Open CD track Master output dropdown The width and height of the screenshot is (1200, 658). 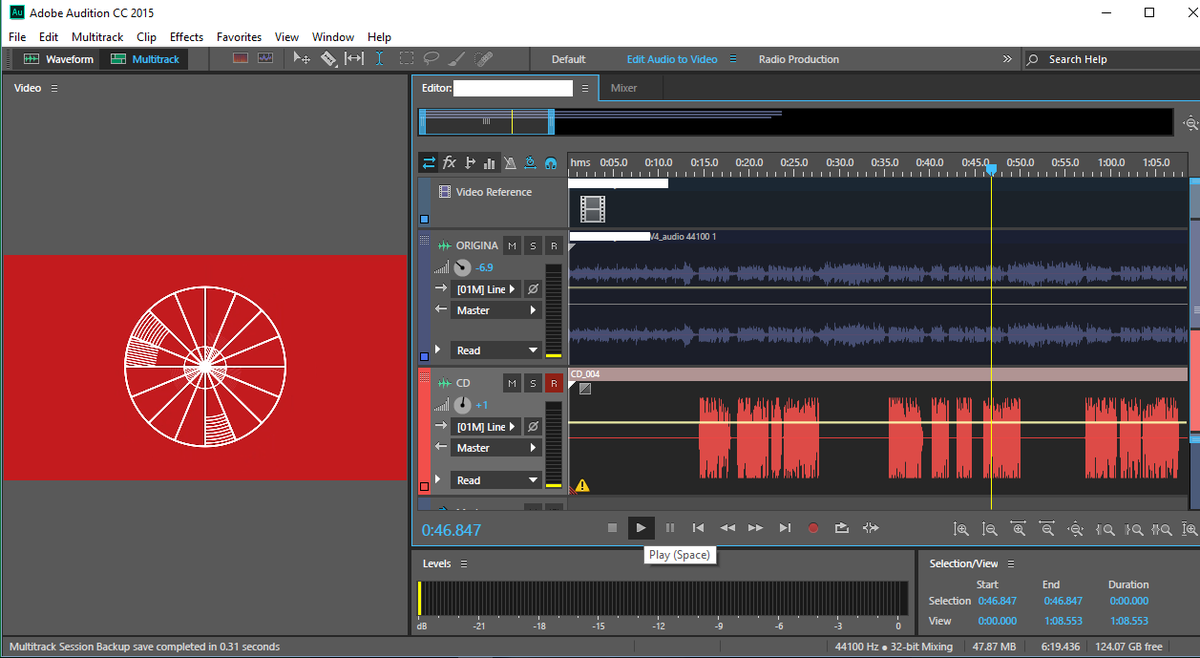[496, 448]
